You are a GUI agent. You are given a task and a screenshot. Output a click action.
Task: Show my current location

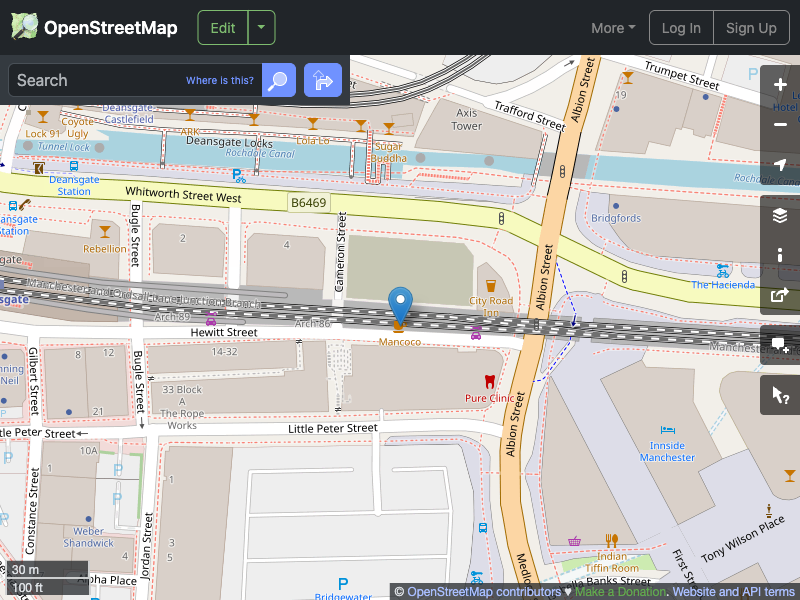tap(780, 167)
